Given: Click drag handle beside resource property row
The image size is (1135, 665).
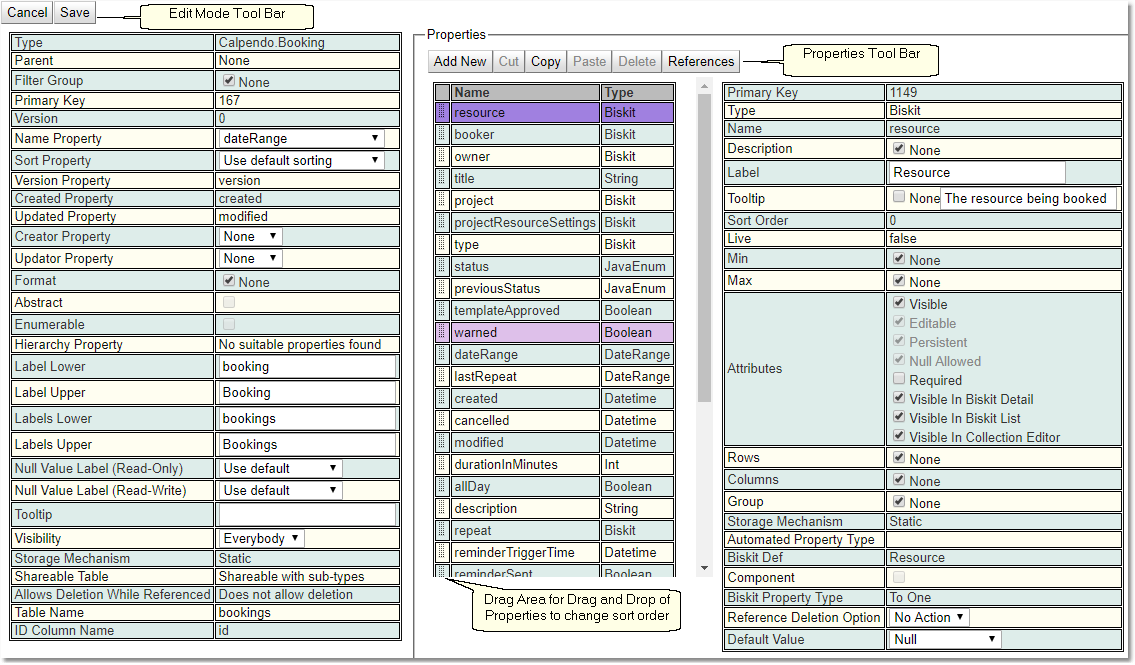Looking at the screenshot, I should coord(442,113).
